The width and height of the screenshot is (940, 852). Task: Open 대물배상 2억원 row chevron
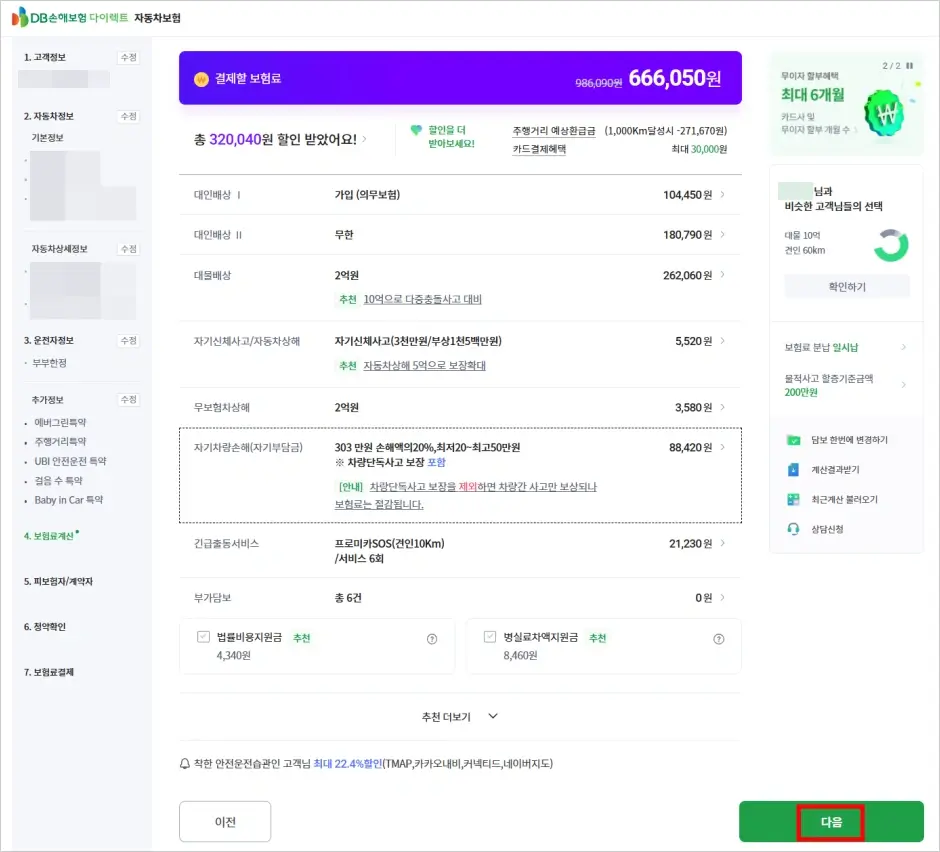coord(722,275)
